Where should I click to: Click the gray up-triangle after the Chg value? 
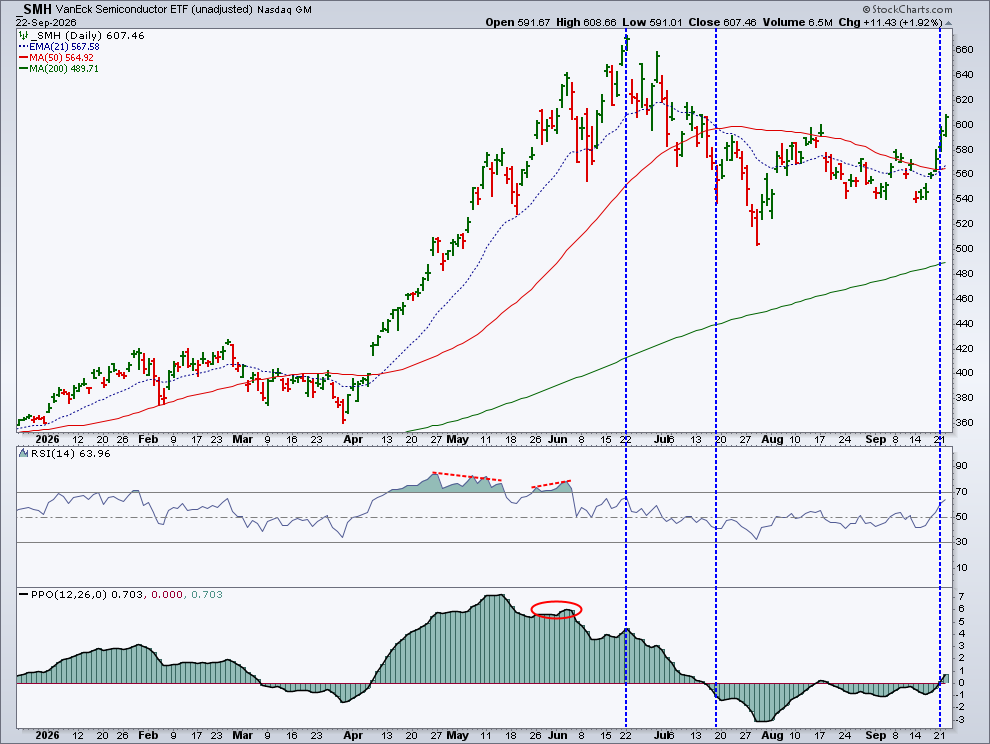coord(948,23)
